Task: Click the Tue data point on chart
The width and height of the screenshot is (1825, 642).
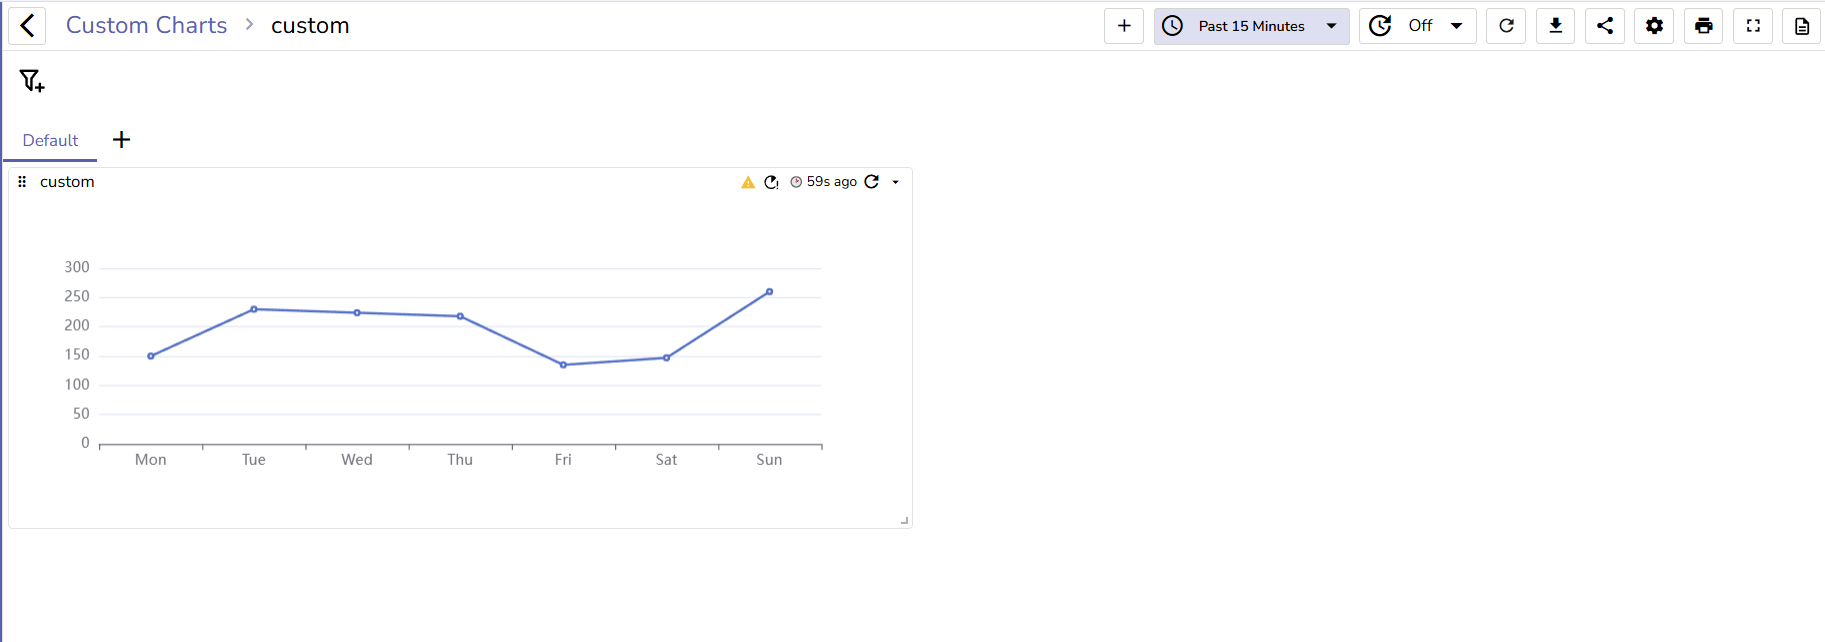Action: click(254, 309)
